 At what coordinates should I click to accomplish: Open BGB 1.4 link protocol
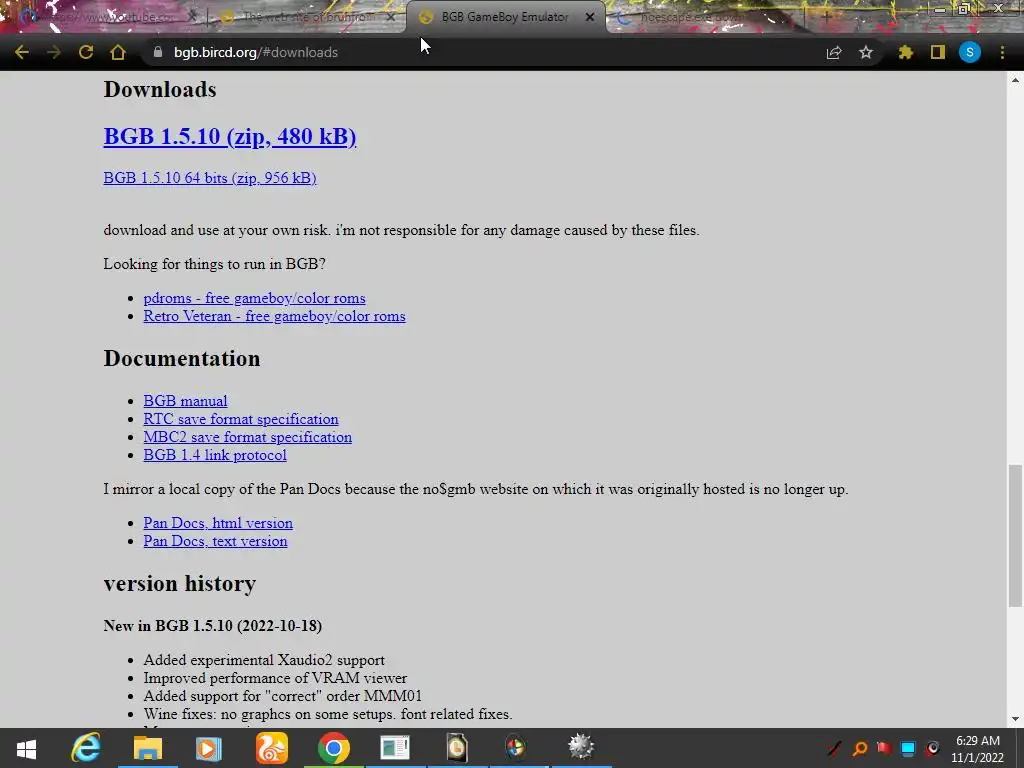click(215, 455)
